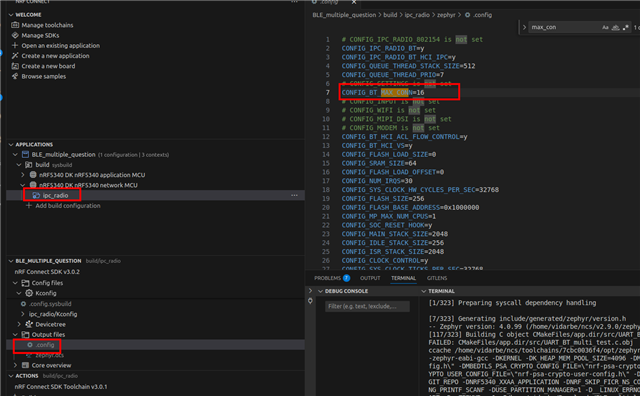The width and height of the screenshot is (640, 396).
Task: Click the Core overview icon
Action: (25, 365)
